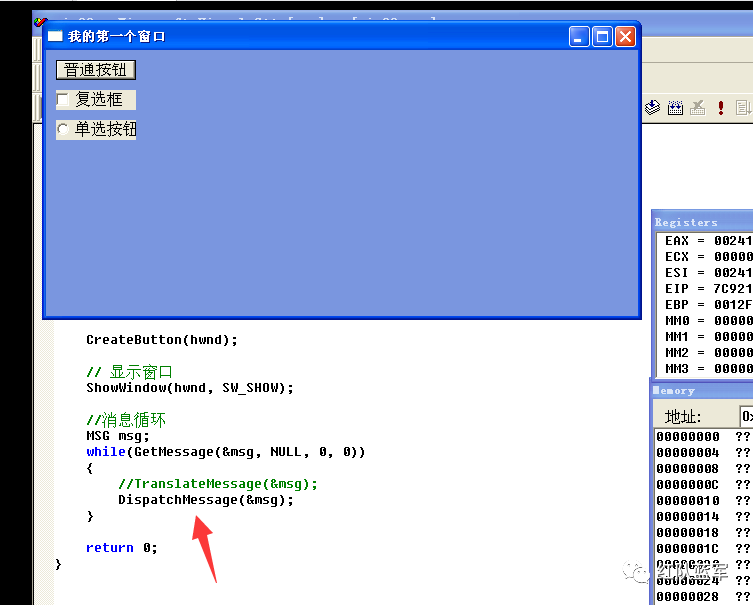753x605 pixels.
Task: Click the Memory panel title bar
Action: click(x=702, y=390)
